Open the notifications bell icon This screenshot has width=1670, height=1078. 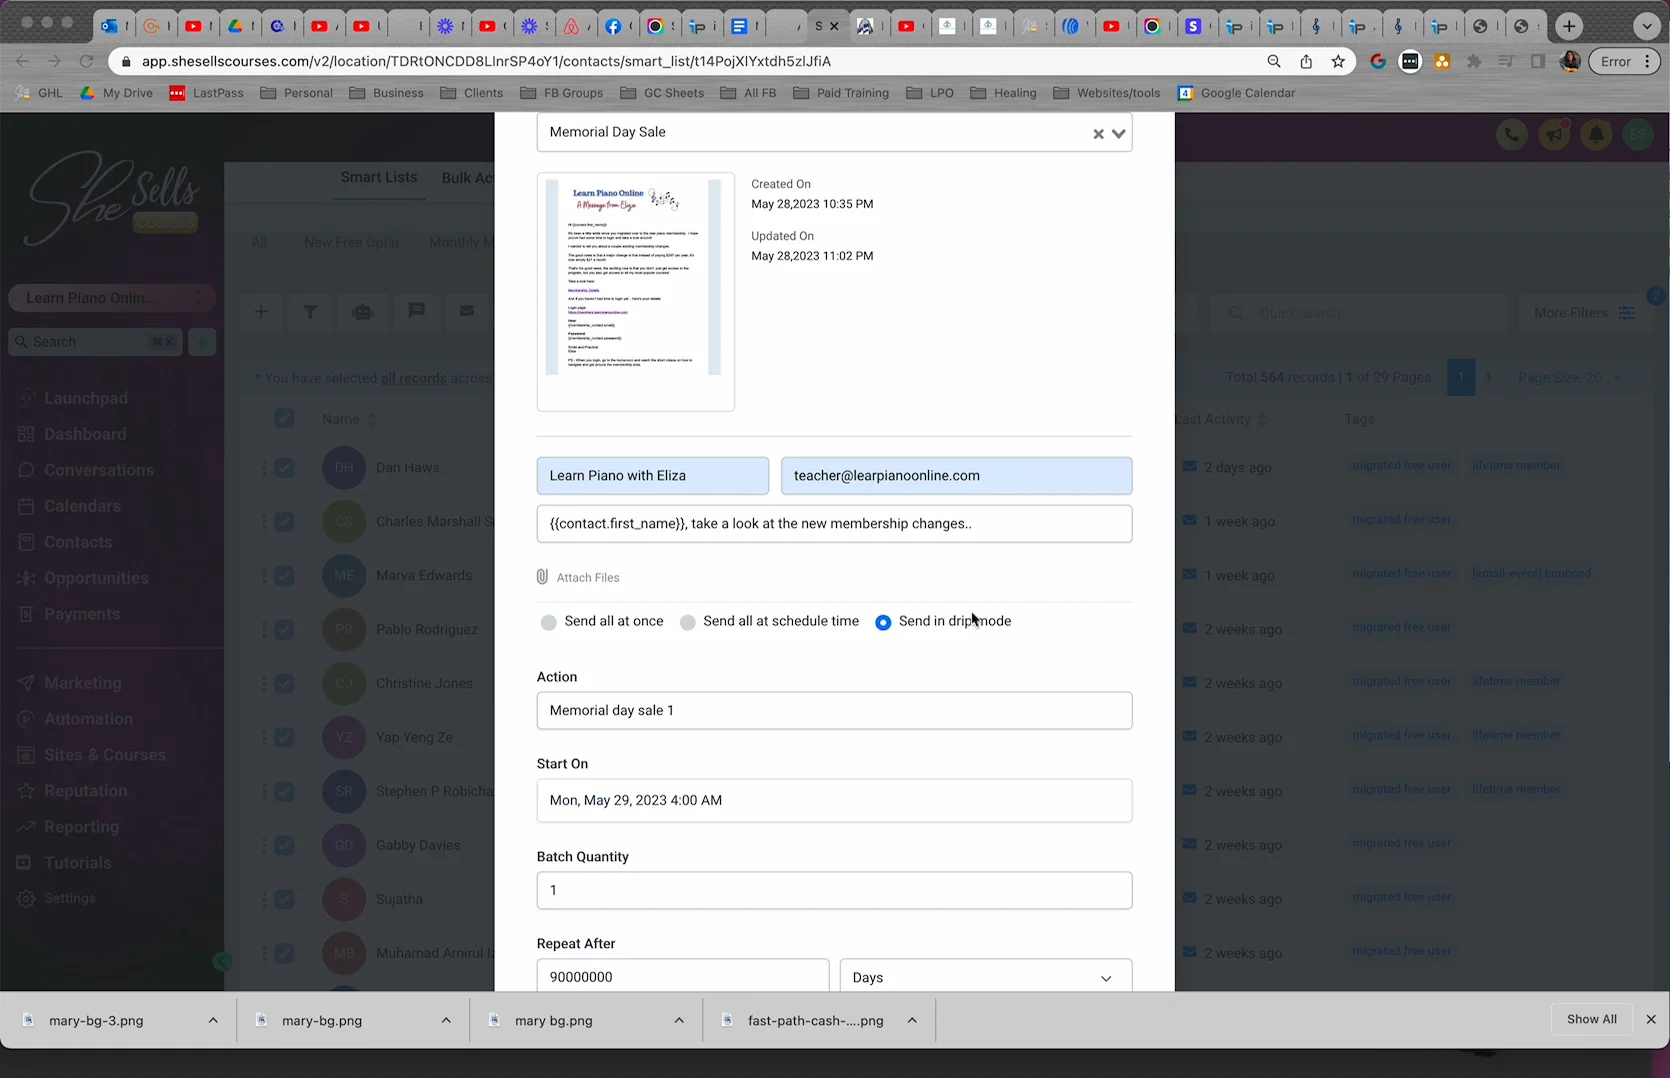coord(1596,134)
